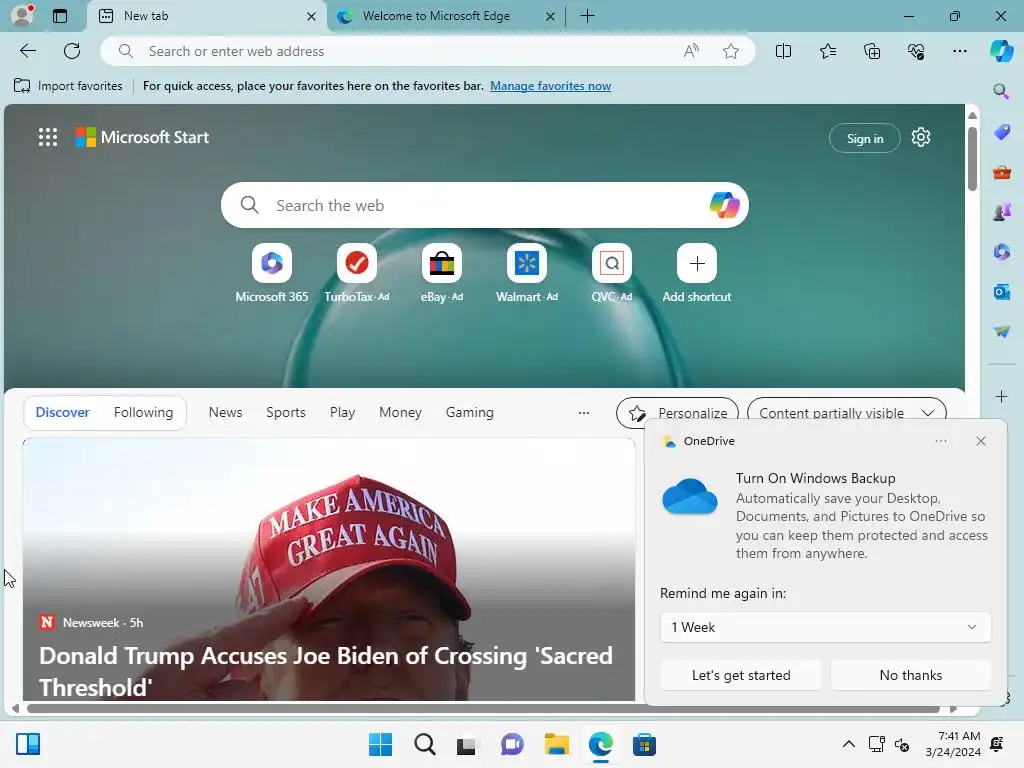Close the OneDrive notification

(x=980, y=441)
